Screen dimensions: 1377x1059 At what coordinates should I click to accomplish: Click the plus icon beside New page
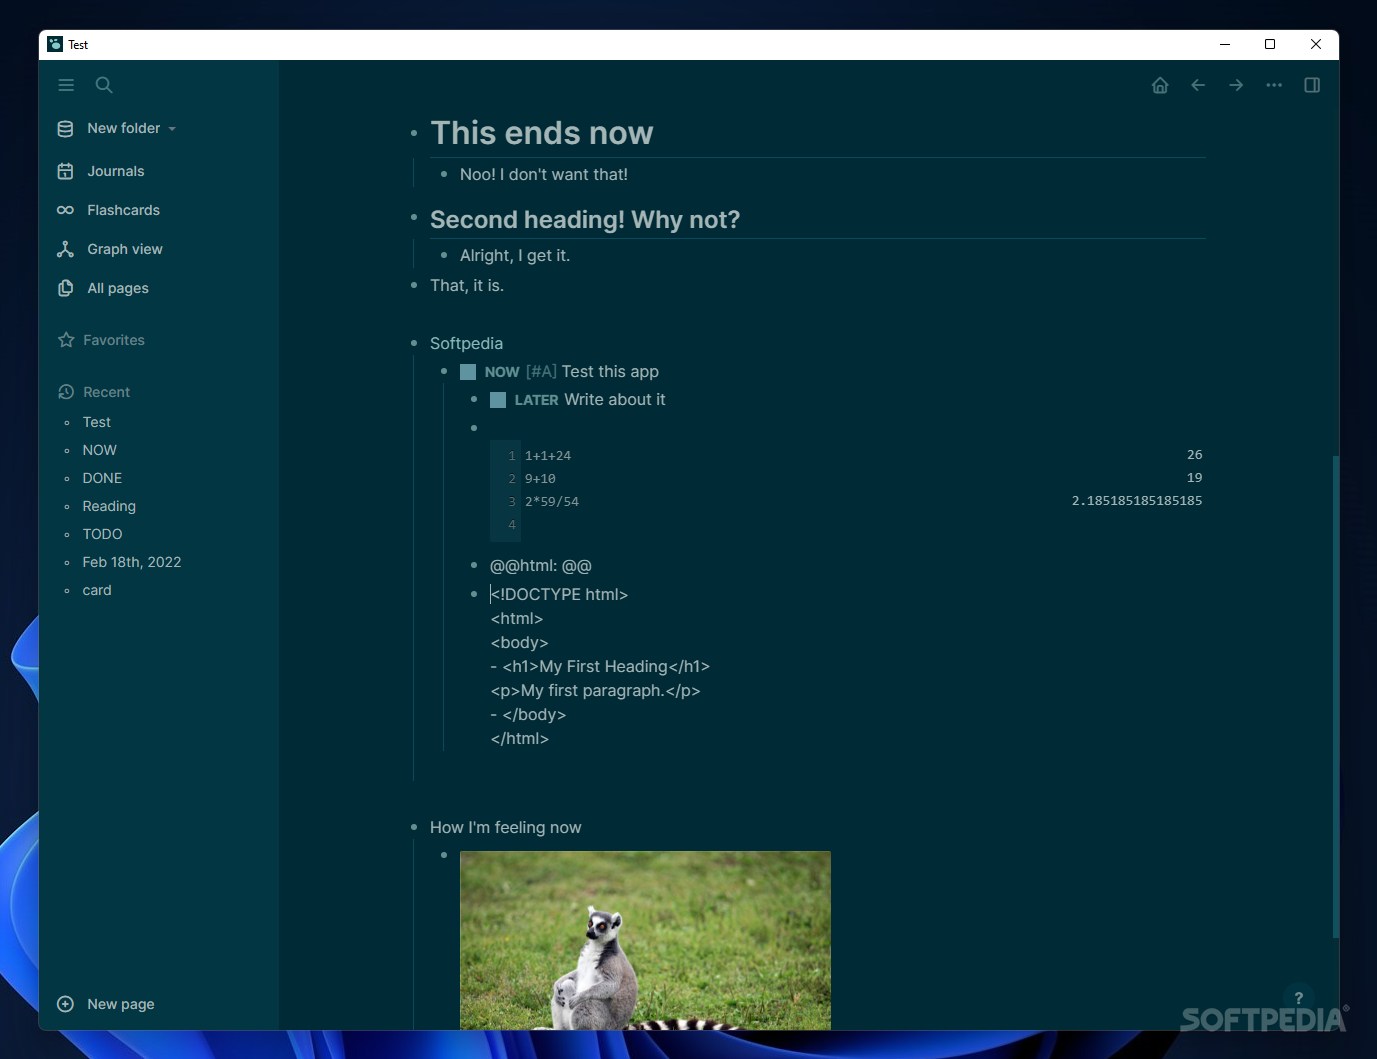point(65,1004)
